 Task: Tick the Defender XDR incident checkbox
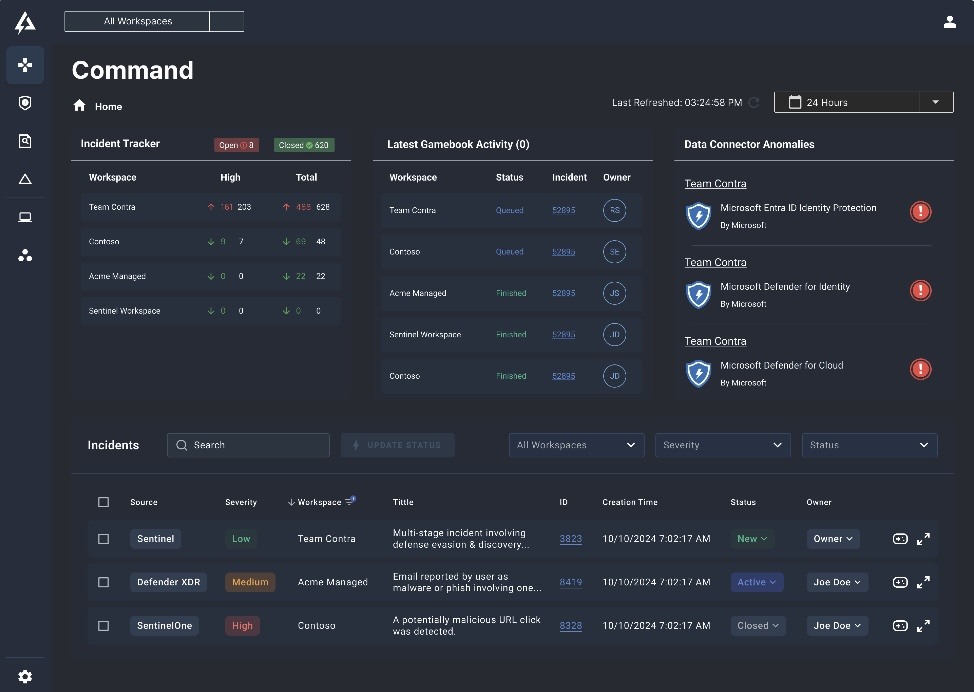103,582
